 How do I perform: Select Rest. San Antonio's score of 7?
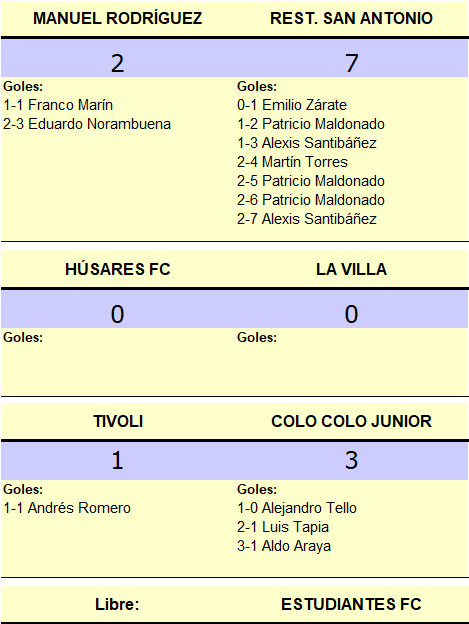[351, 63]
